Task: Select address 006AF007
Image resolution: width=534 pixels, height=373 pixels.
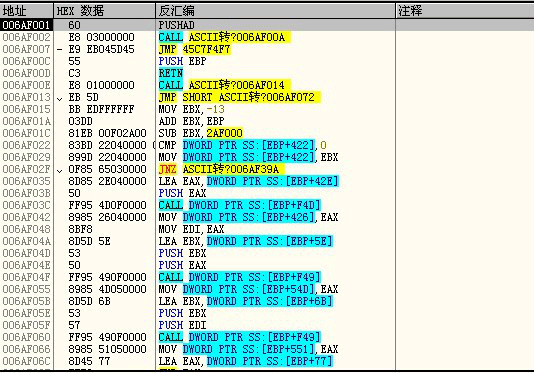Action: (x=26, y=49)
